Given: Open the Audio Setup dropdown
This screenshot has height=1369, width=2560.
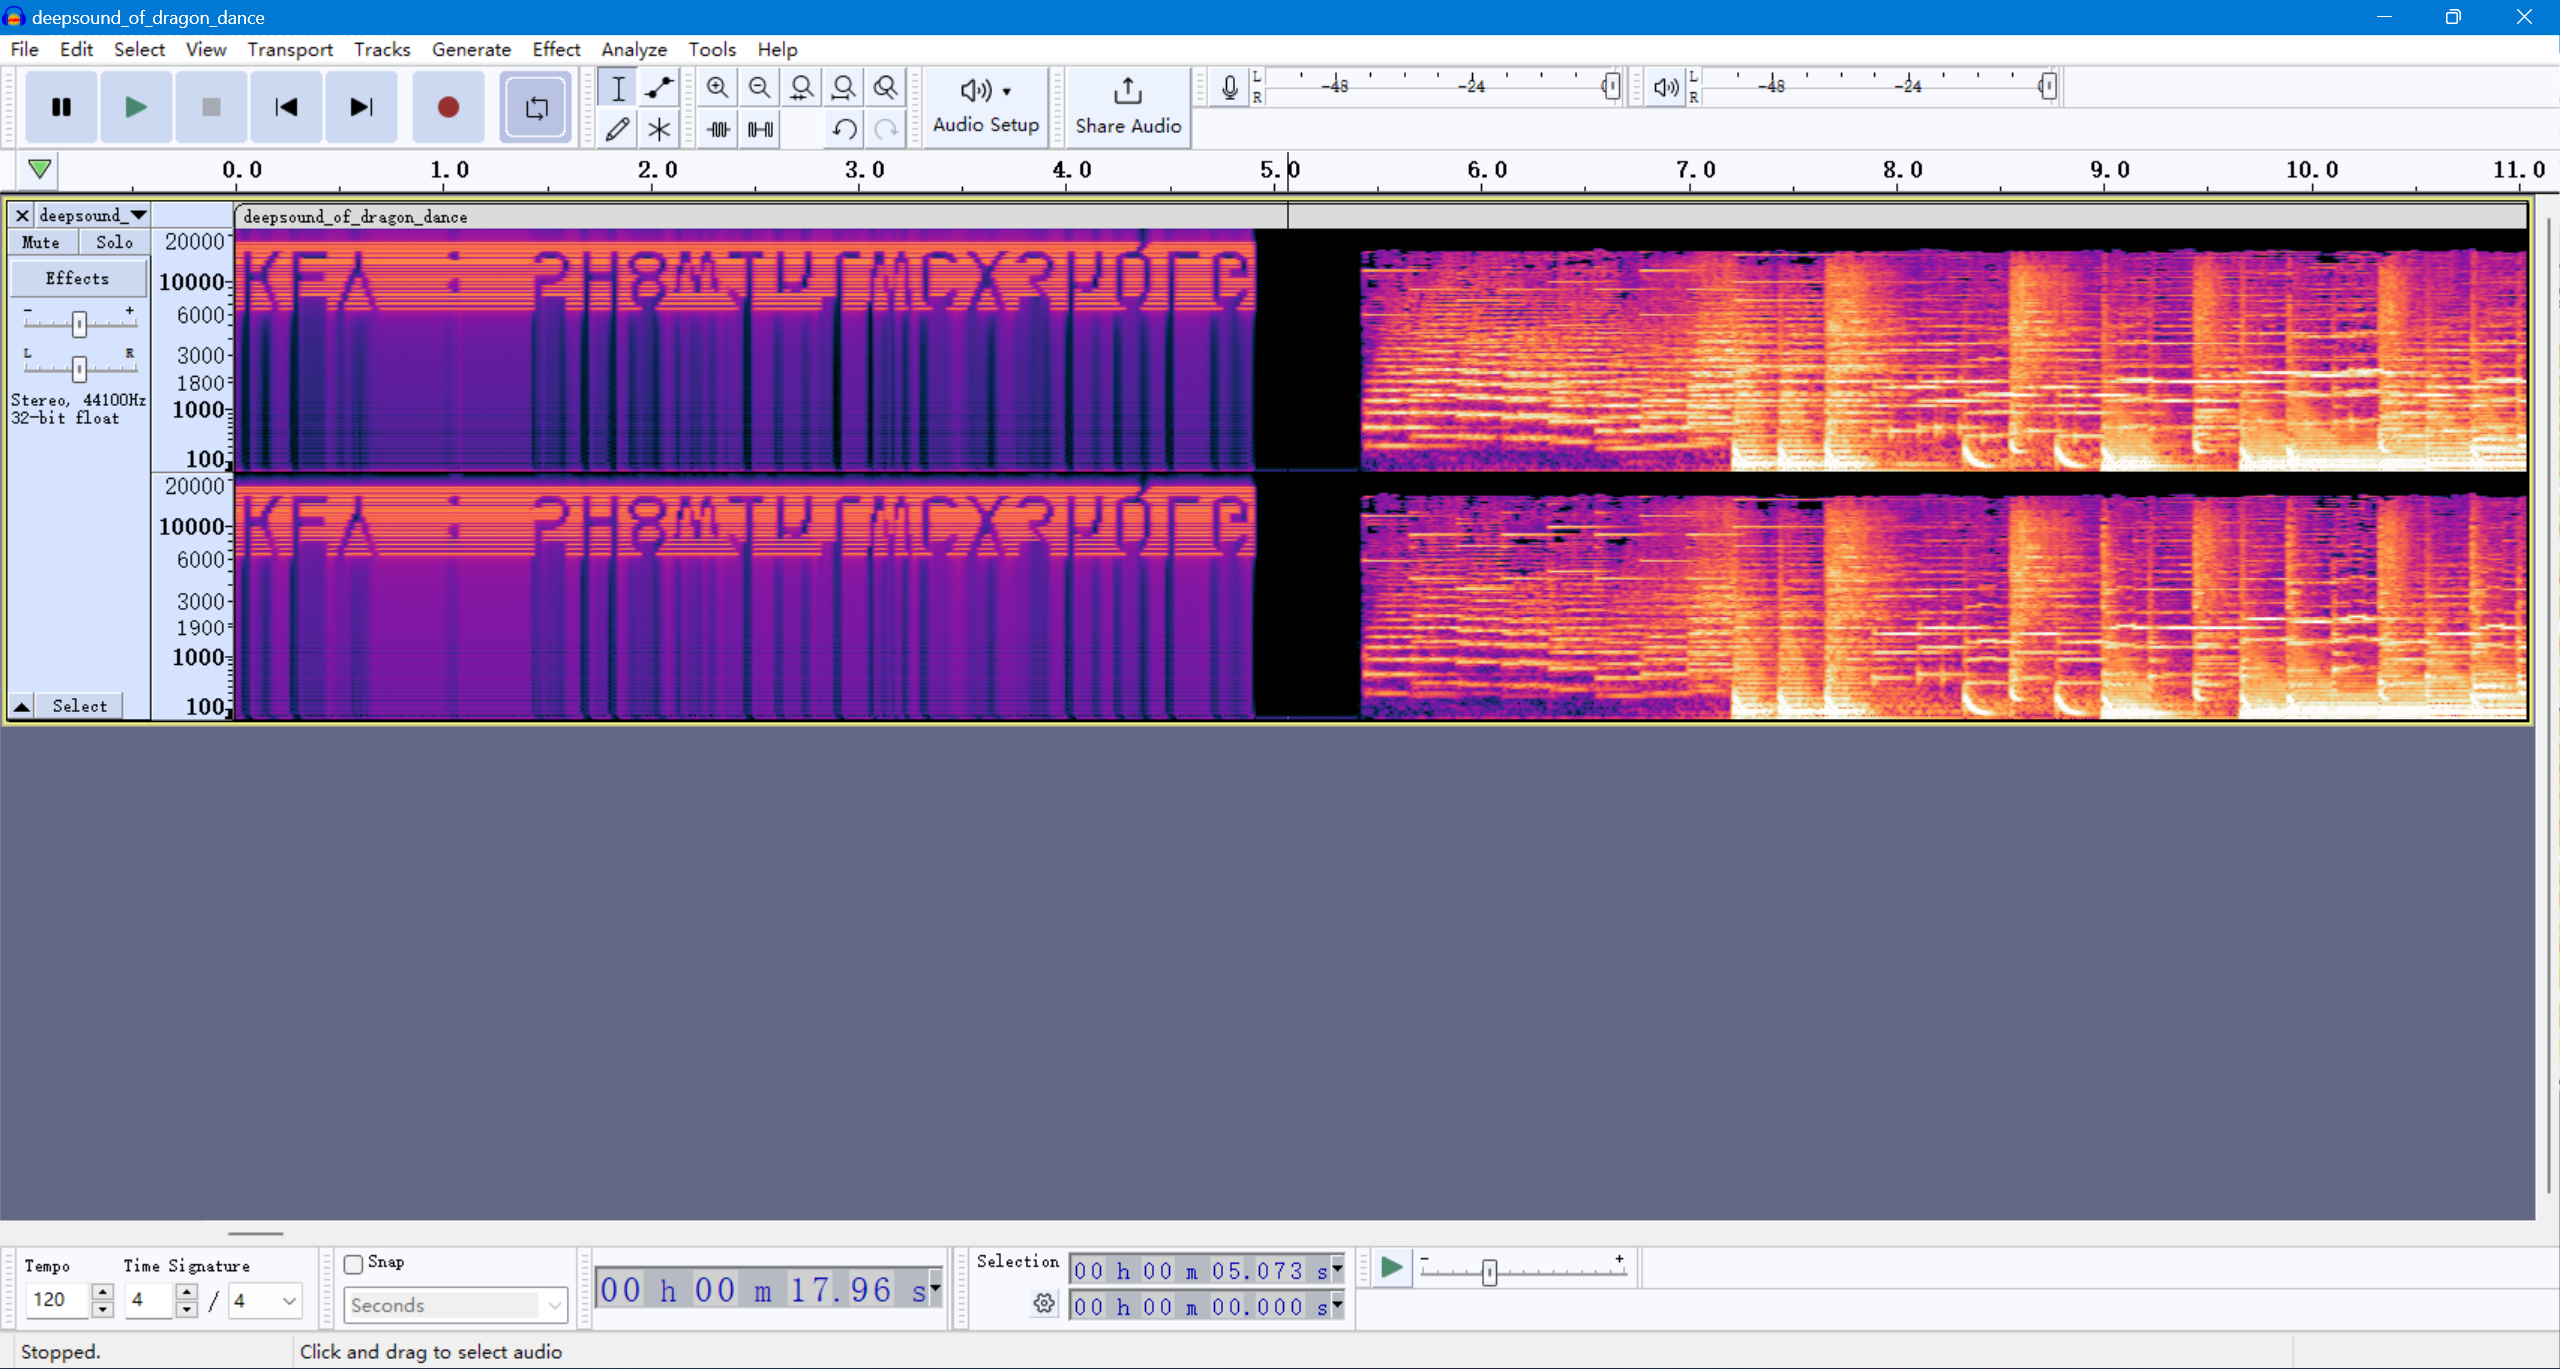Looking at the screenshot, I should pyautogui.click(x=986, y=107).
